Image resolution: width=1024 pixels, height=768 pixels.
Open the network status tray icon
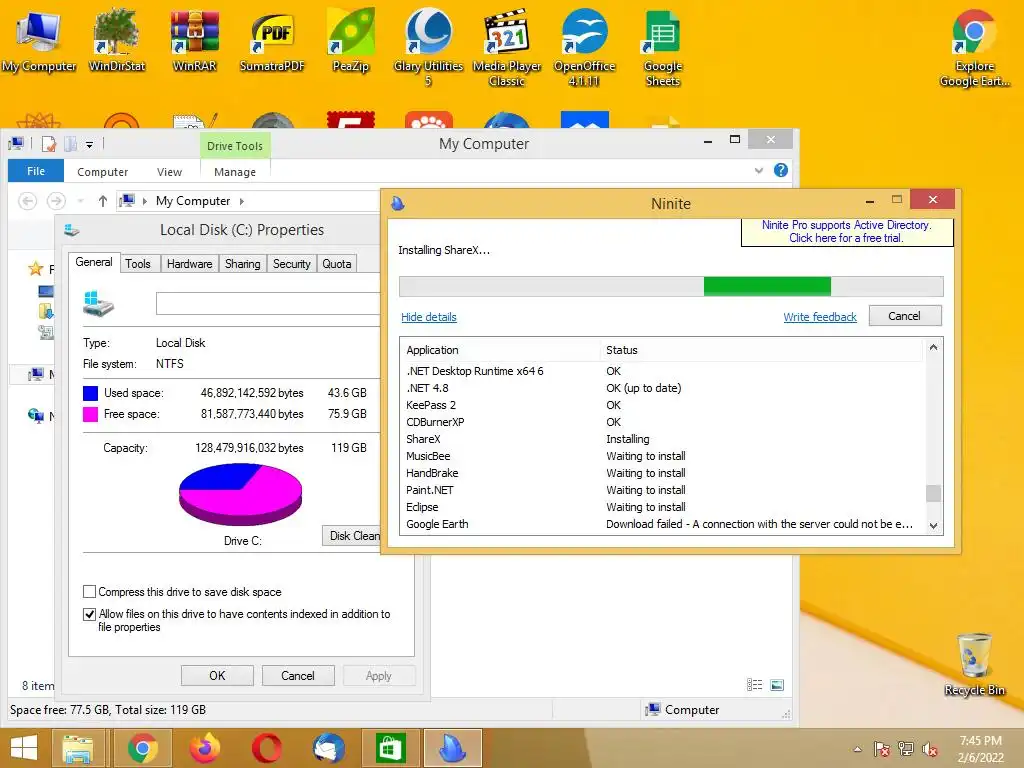click(x=906, y=749)
